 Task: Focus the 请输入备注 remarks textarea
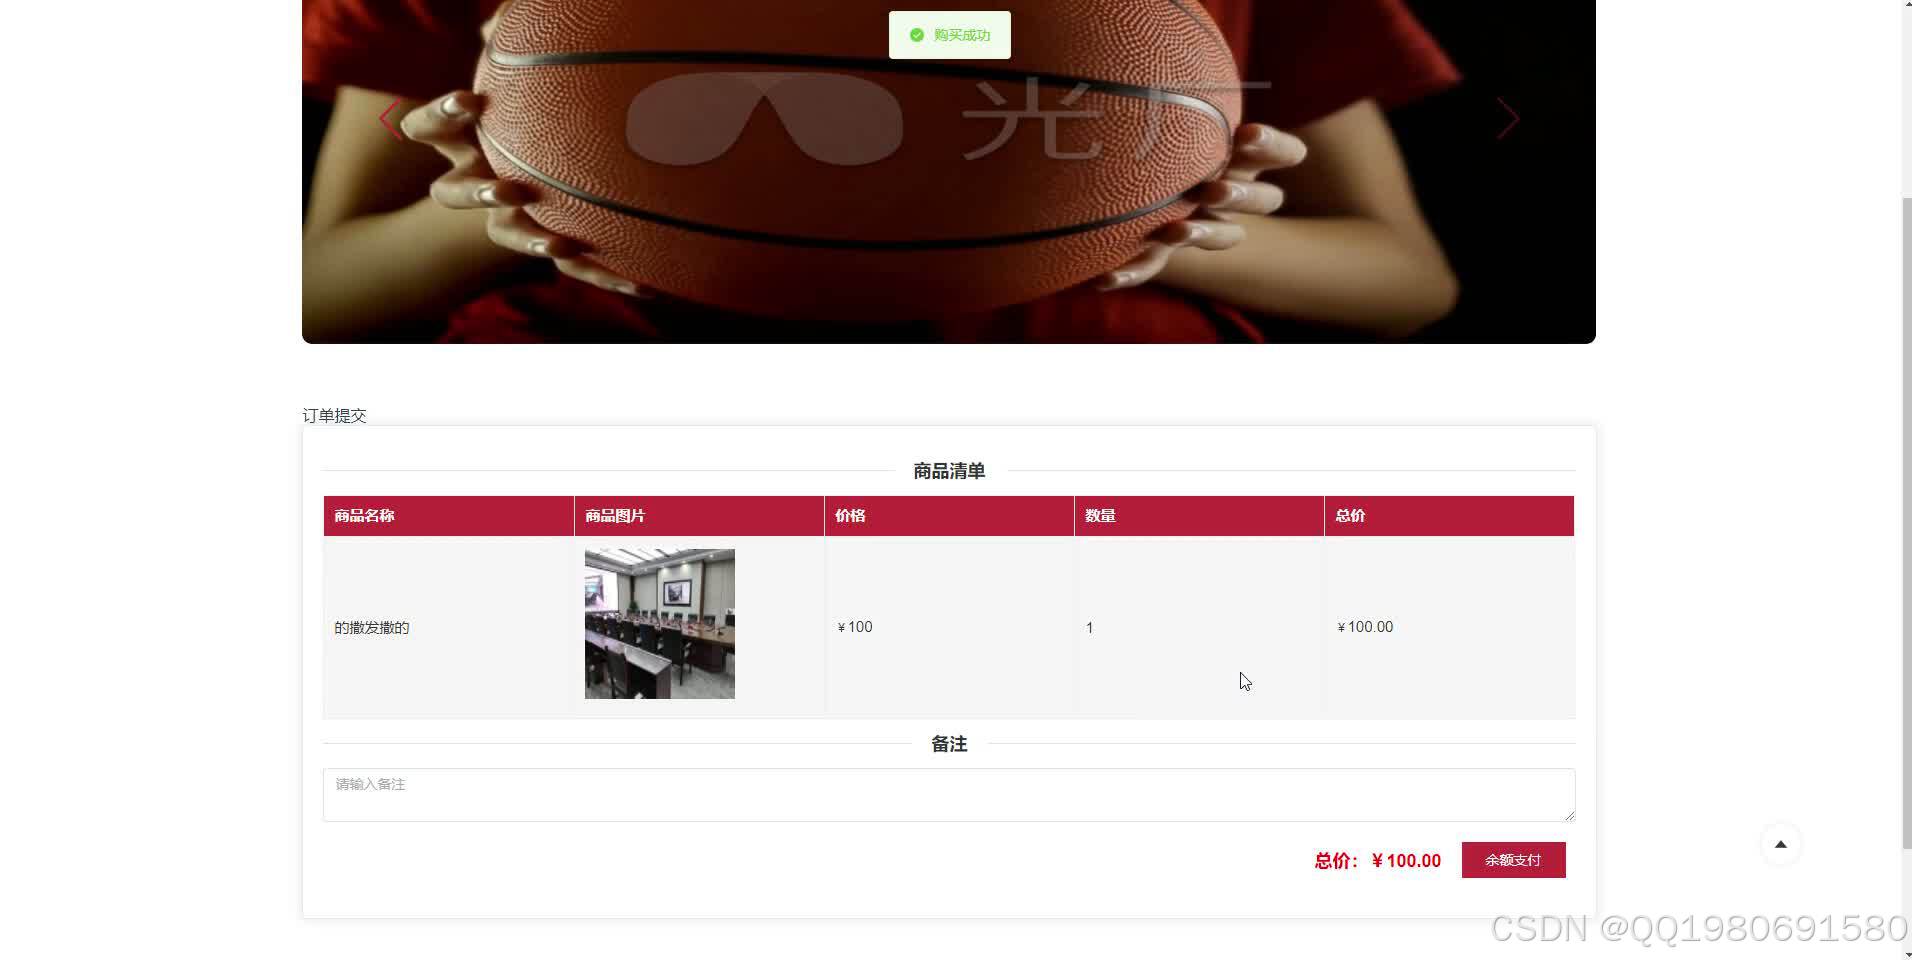pos(948,795)
